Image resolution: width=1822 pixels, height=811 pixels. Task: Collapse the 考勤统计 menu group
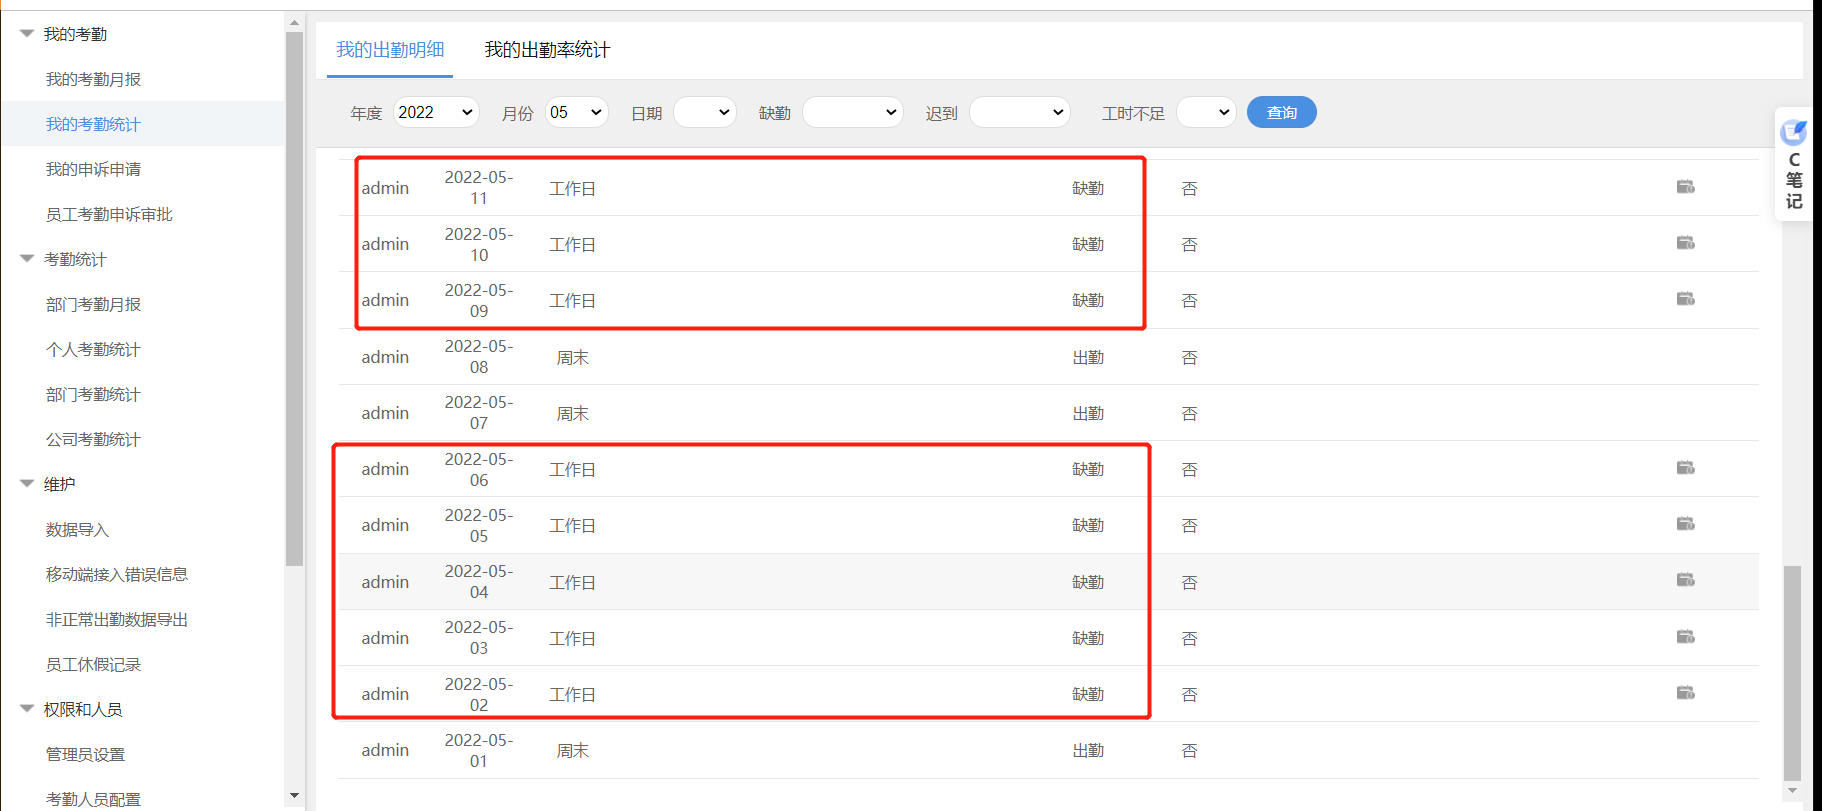pos(27,259)
